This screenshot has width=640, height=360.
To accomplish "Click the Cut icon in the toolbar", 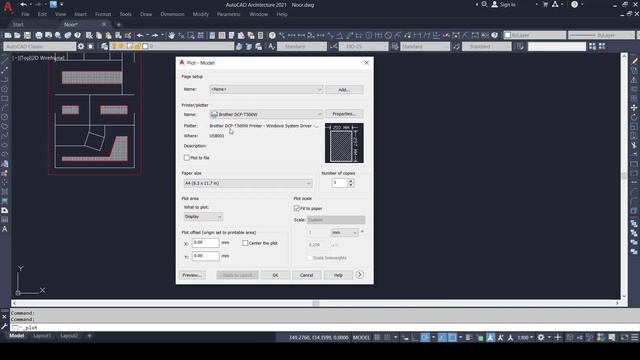I will tap(89, 36).
